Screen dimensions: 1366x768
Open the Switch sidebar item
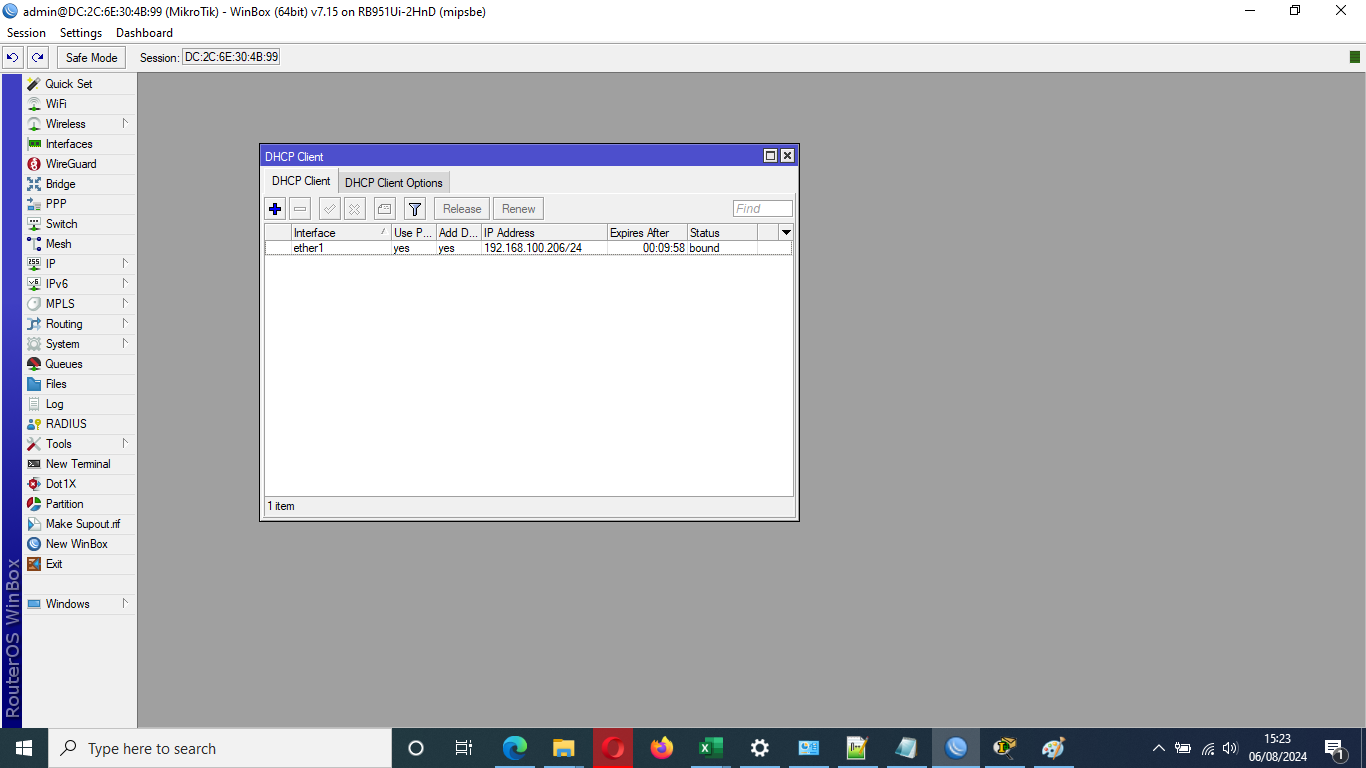pos(80,224)
